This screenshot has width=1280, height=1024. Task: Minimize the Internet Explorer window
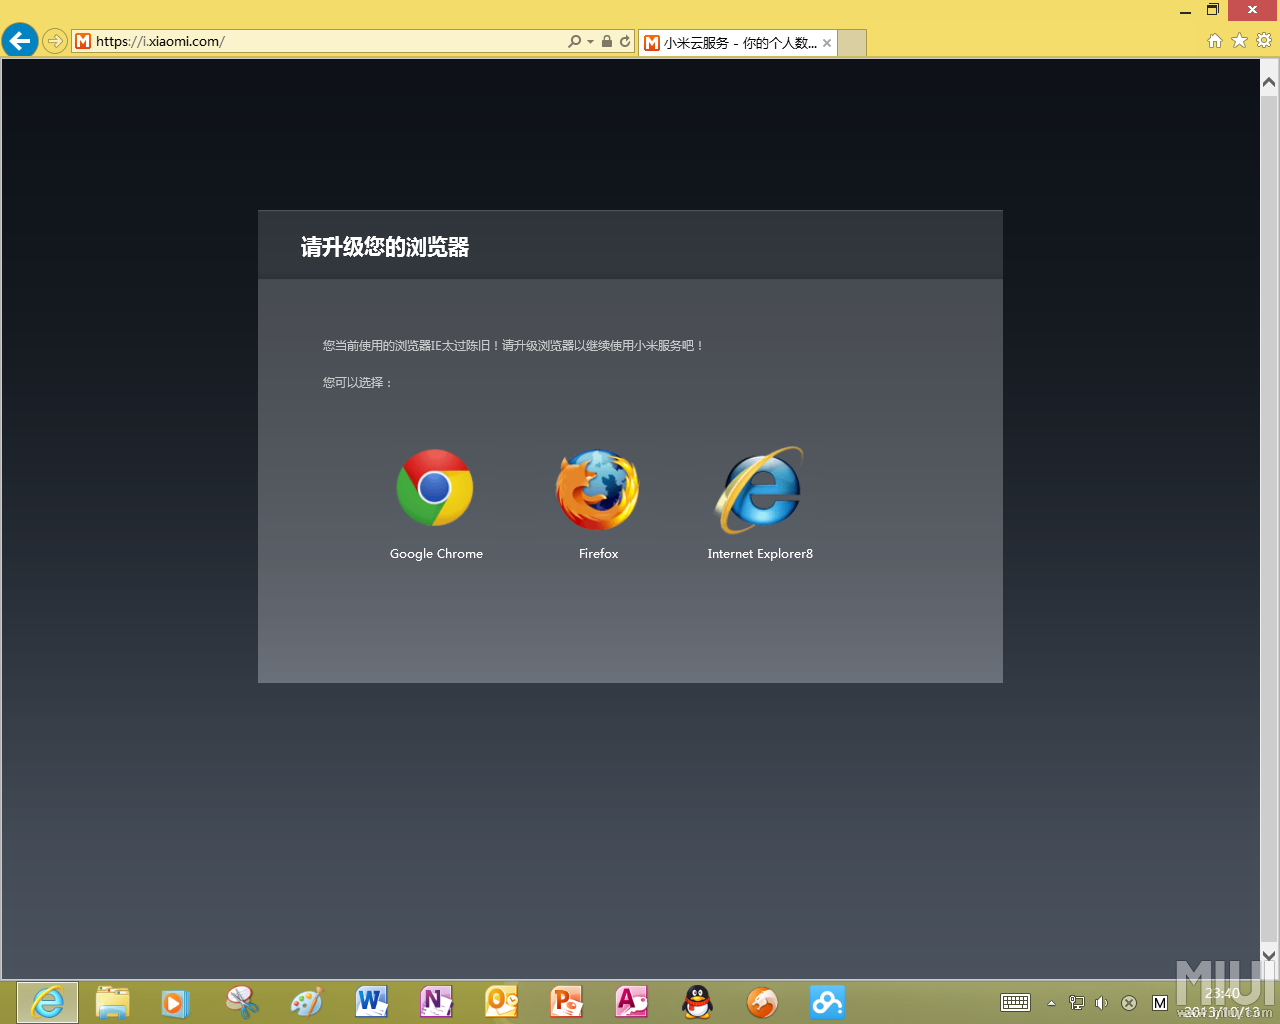pyautogui.click(x=1185, y=10)
